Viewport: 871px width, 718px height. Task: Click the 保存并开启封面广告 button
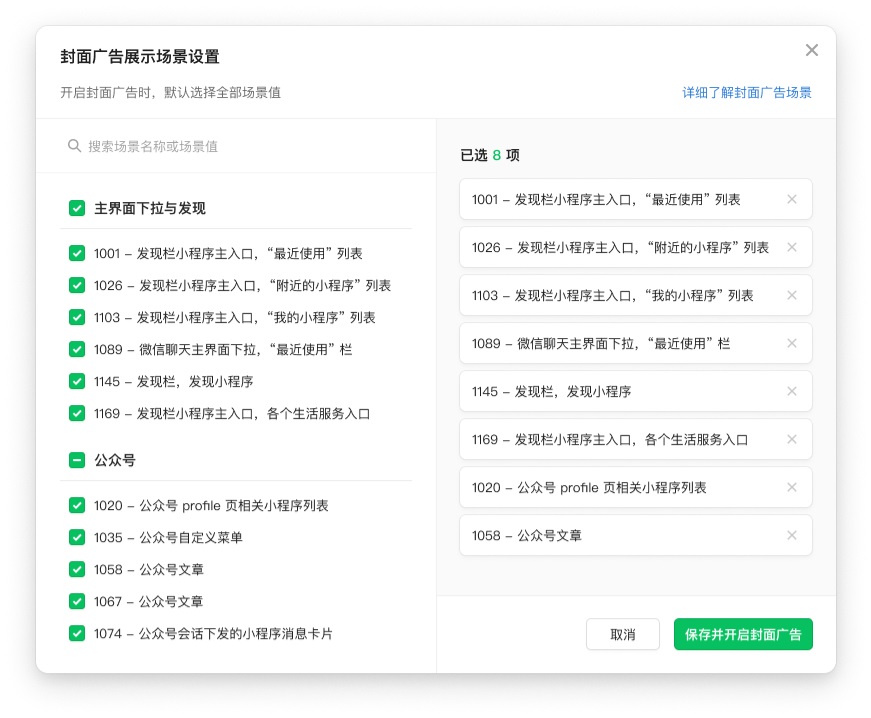(743, 634)
